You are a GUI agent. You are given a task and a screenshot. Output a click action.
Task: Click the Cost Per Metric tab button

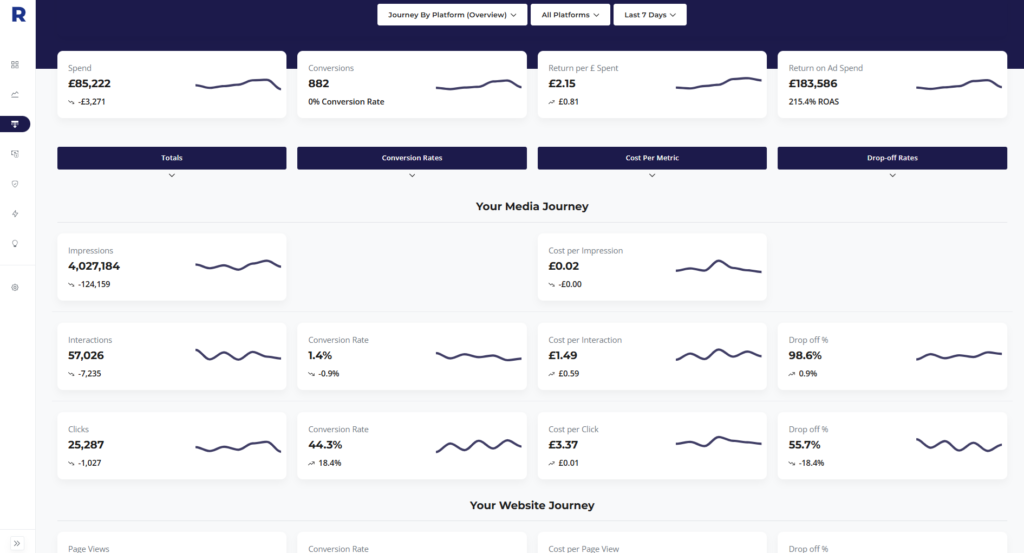pyautogui.click(x=652, y=158)
